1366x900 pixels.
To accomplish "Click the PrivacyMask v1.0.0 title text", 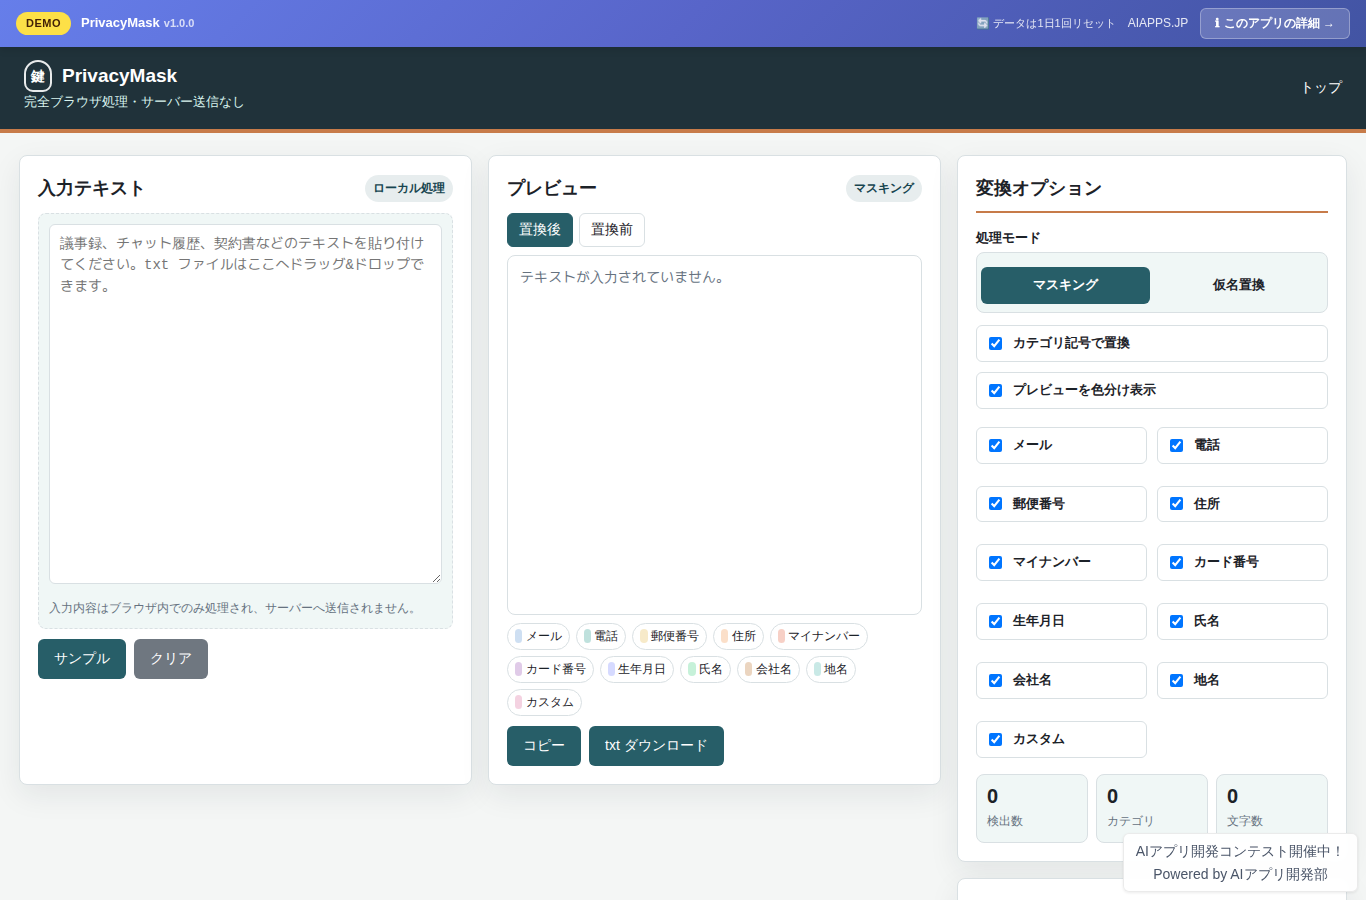I will click(138, 23).
